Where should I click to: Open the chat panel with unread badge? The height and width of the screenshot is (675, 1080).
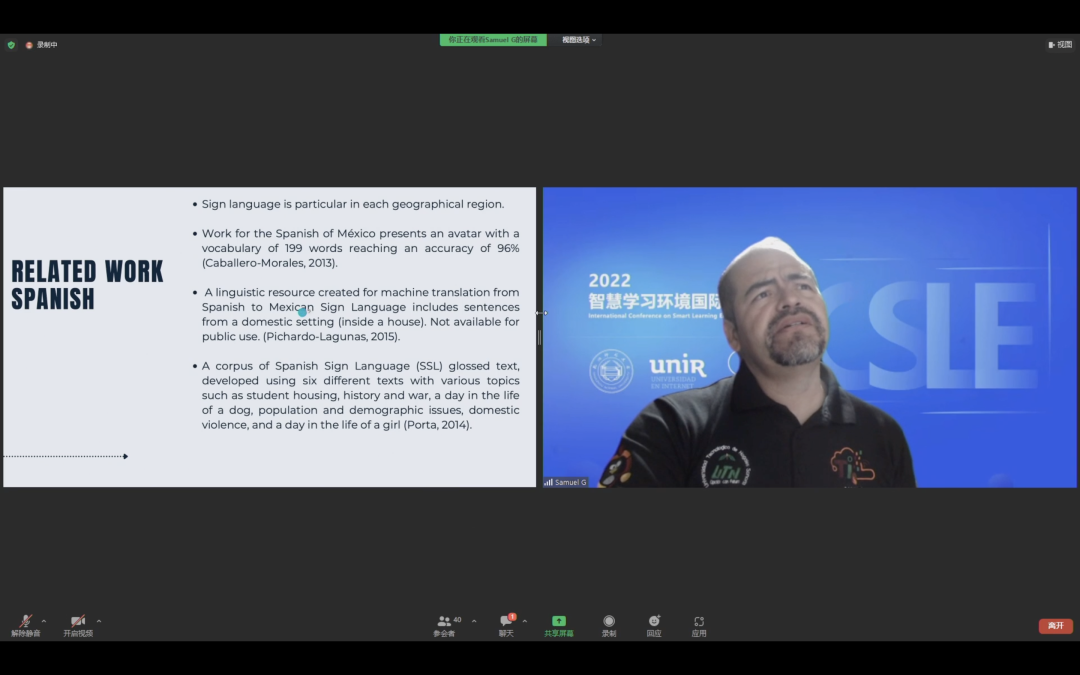click(506, 623)
